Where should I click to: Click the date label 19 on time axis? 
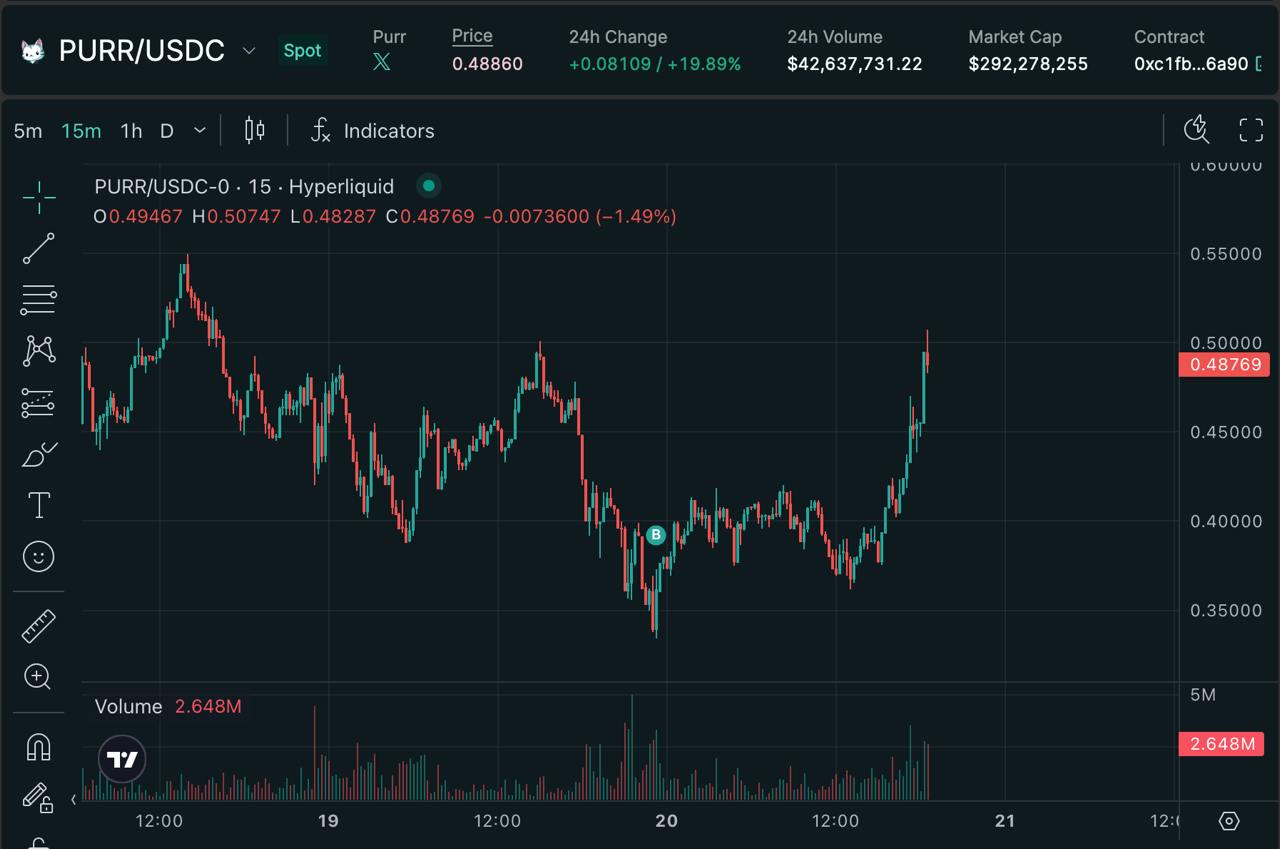(327, 821)
